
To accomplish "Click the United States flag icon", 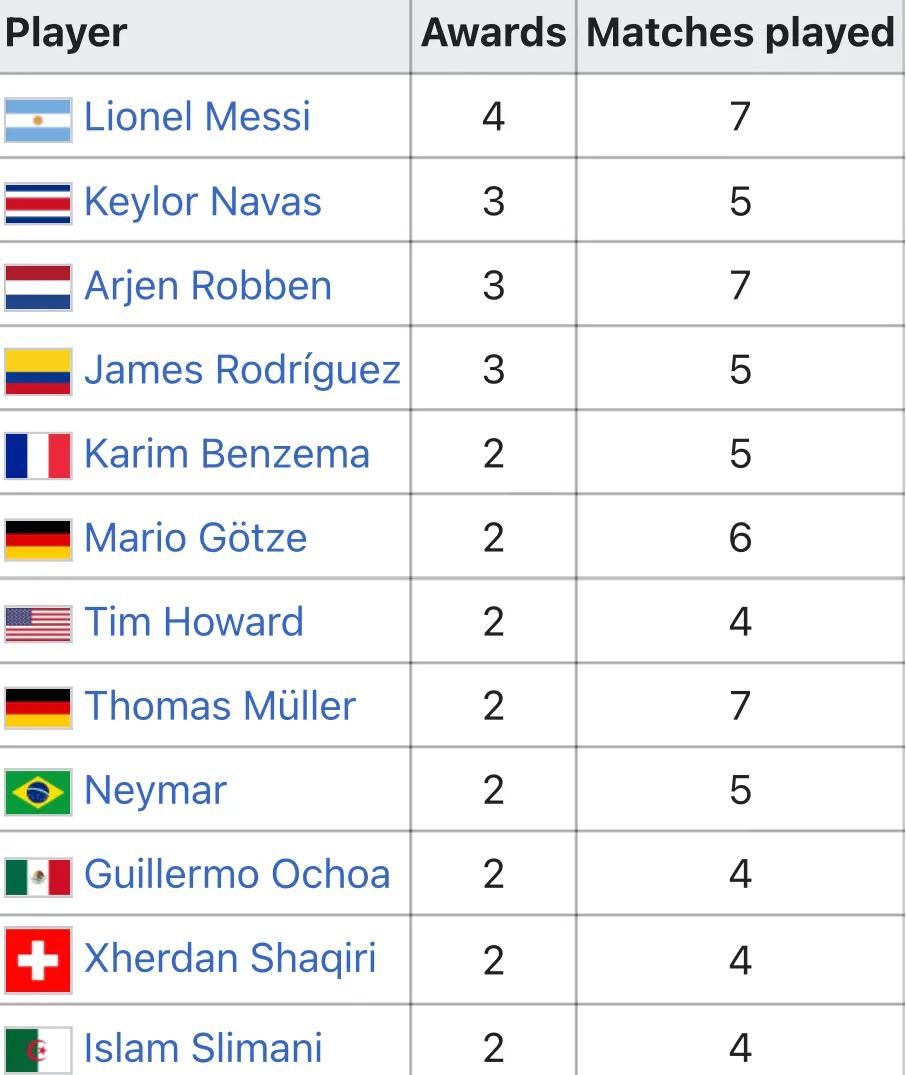I will point(38,624).
